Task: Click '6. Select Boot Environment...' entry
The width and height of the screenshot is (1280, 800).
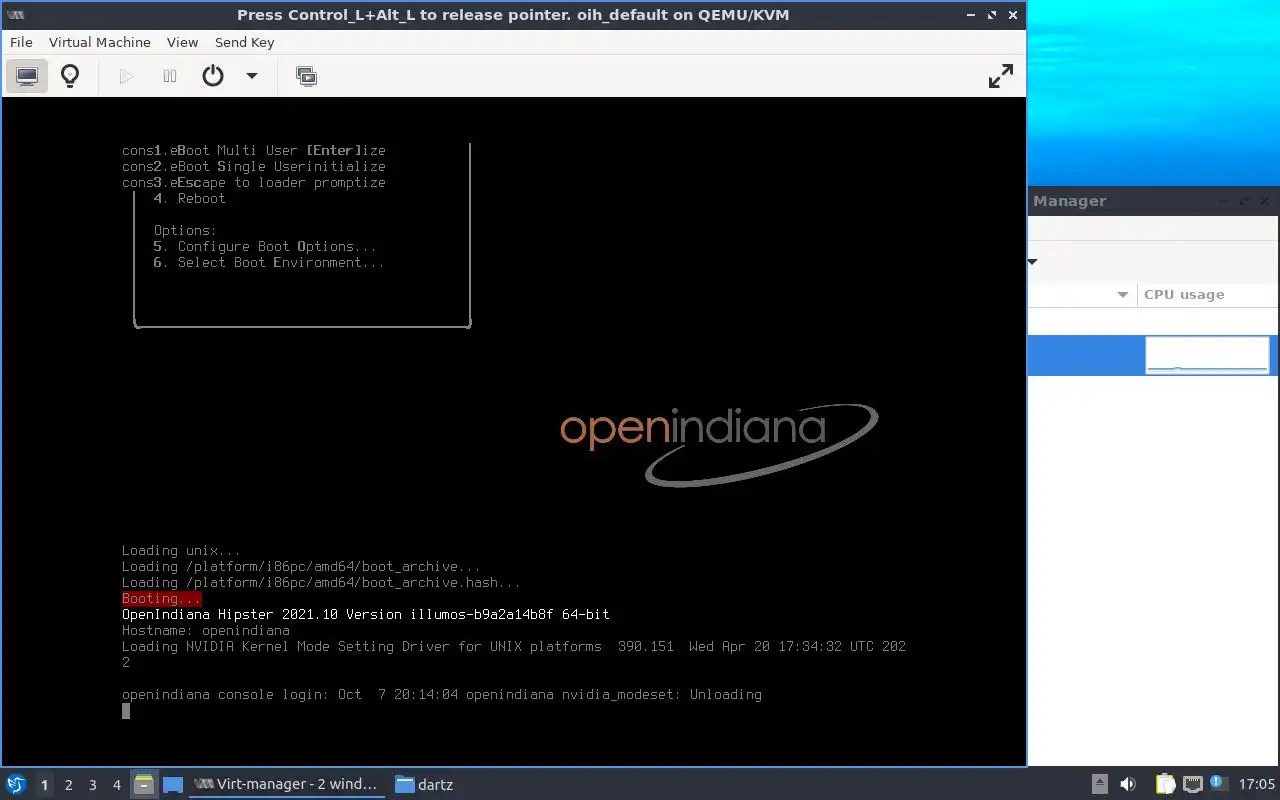Action: (x=269, y=262)
